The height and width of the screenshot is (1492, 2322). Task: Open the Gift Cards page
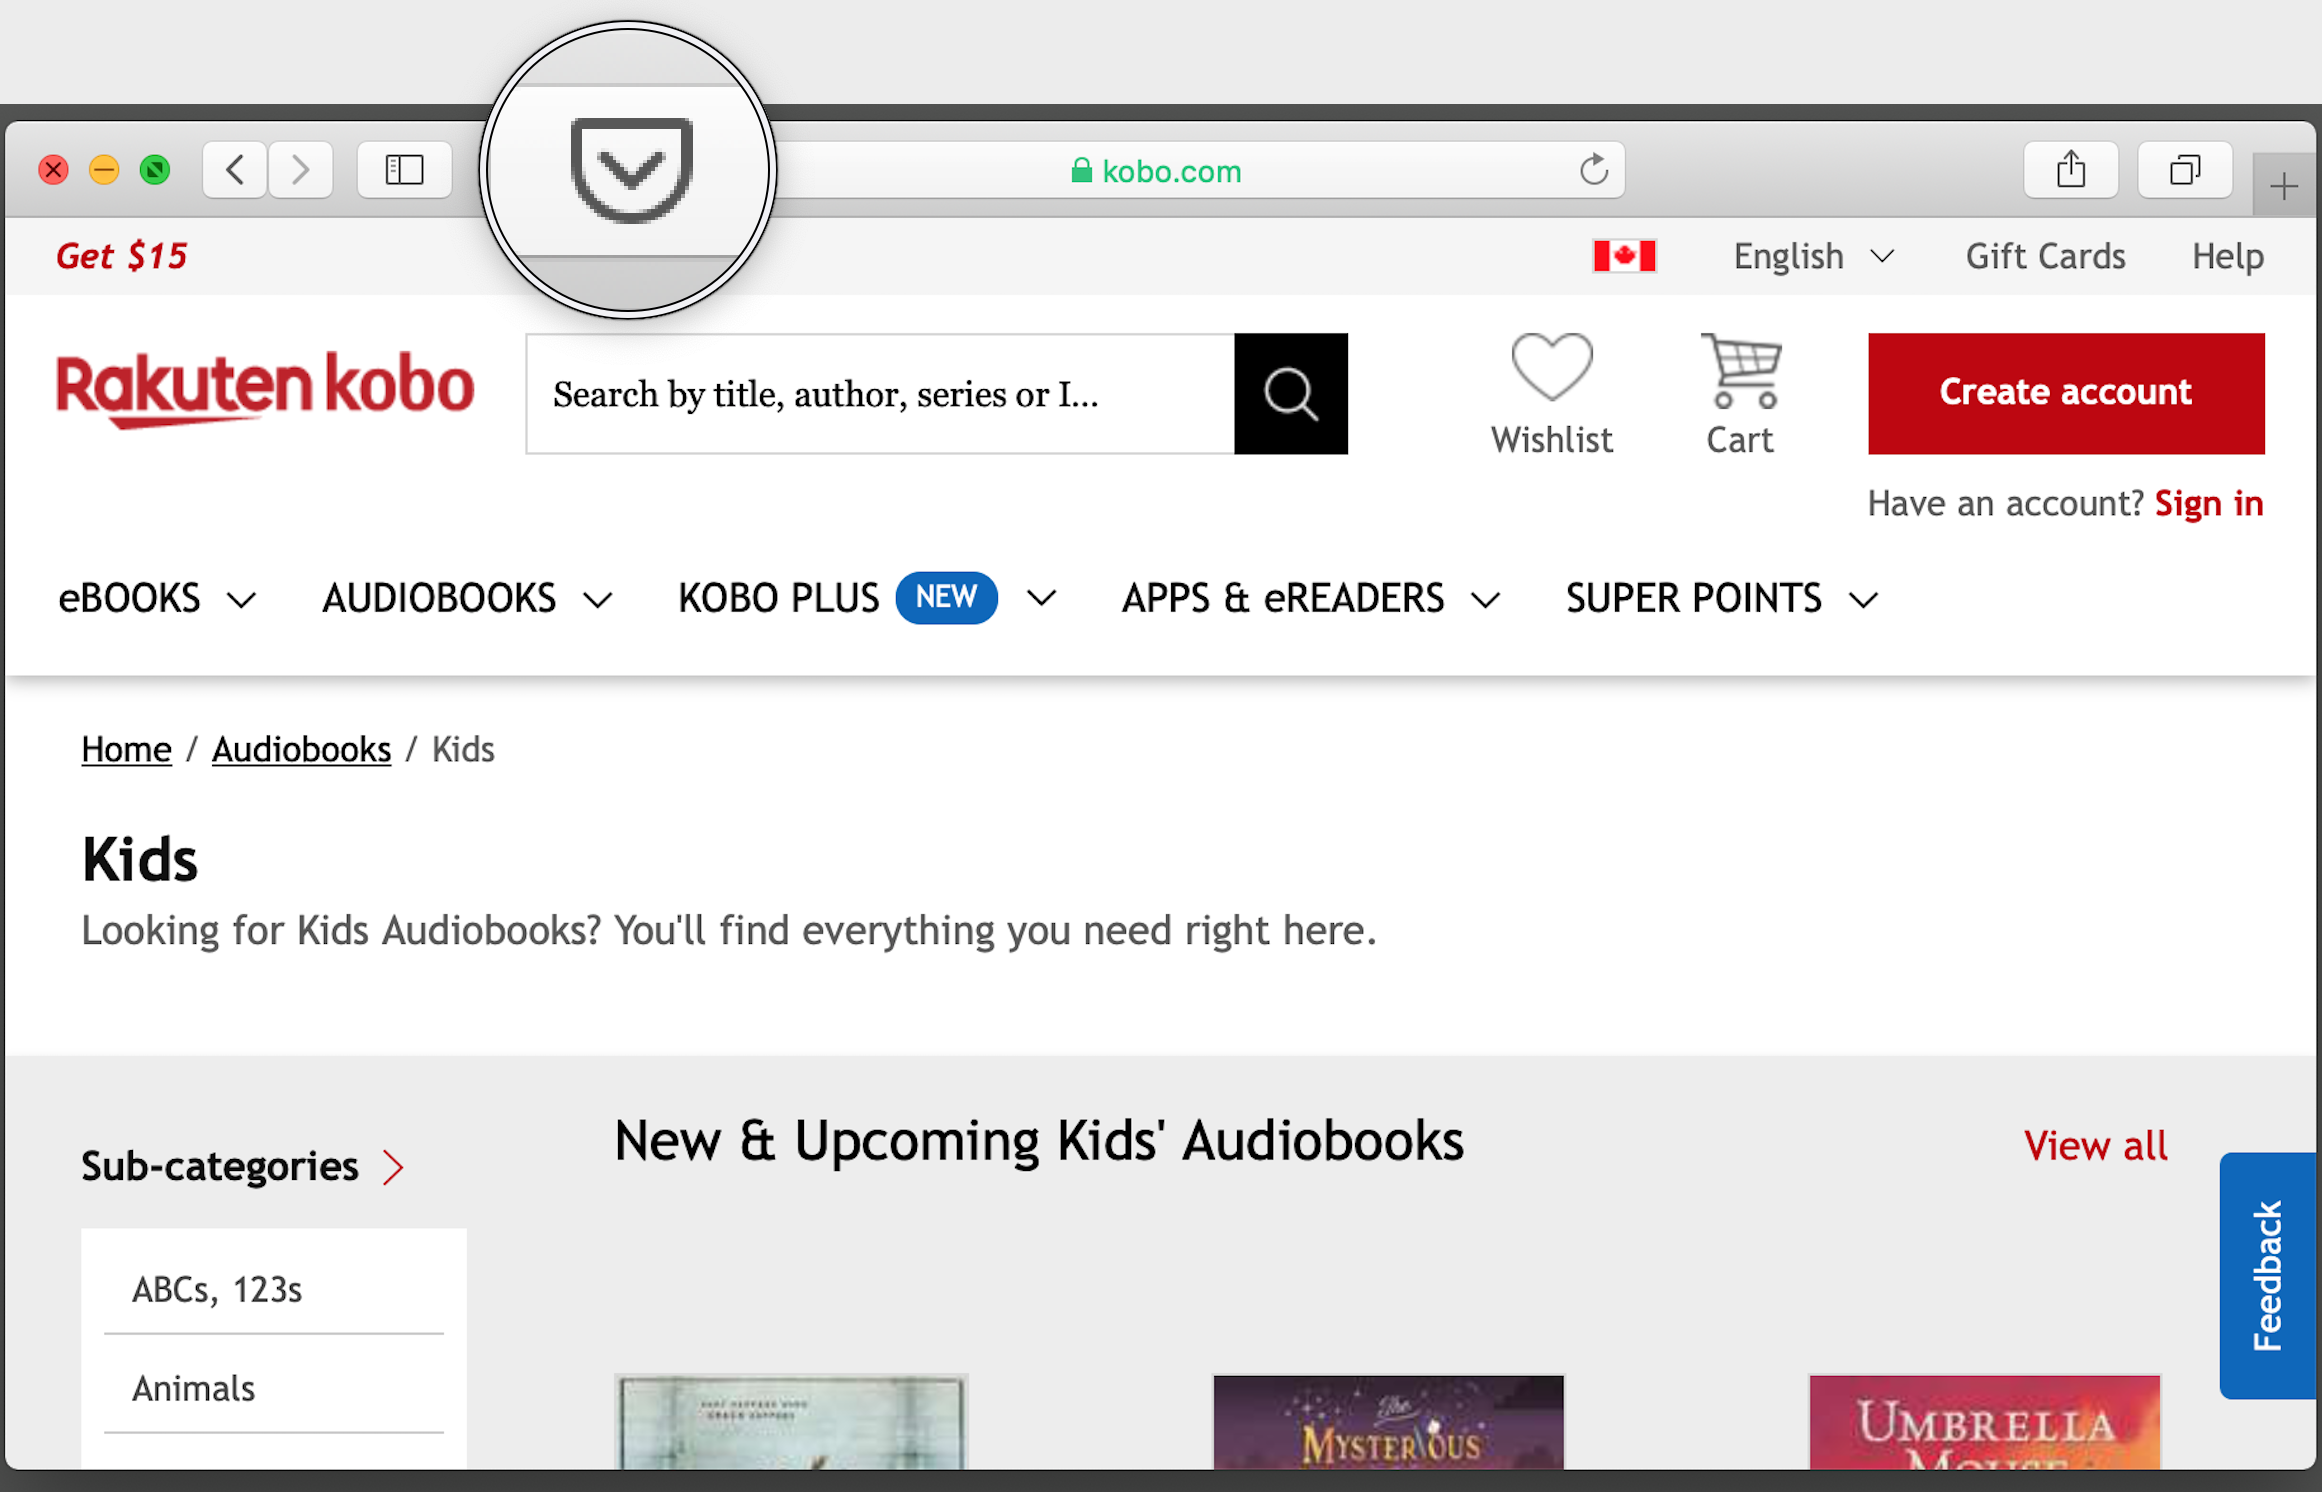[2044, 257]
